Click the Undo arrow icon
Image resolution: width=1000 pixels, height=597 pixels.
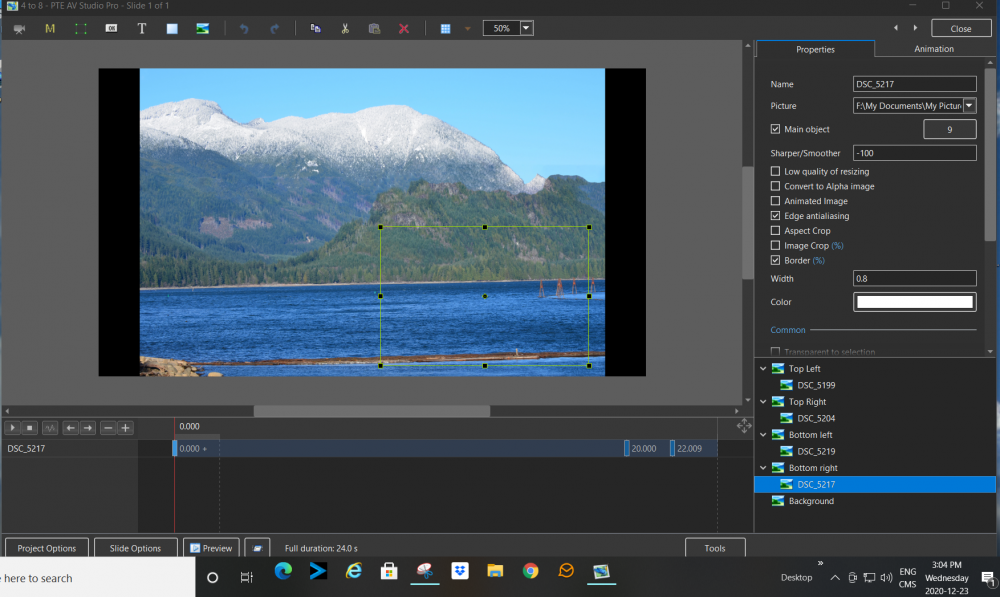pos(244,28)
